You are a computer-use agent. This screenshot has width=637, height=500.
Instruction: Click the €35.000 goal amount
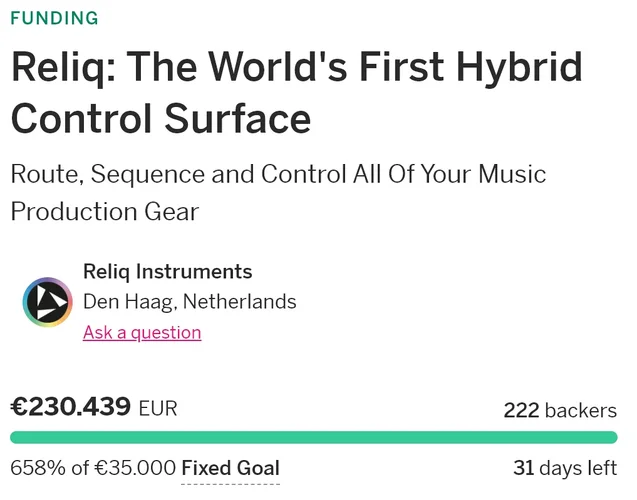tap(137, 468)
